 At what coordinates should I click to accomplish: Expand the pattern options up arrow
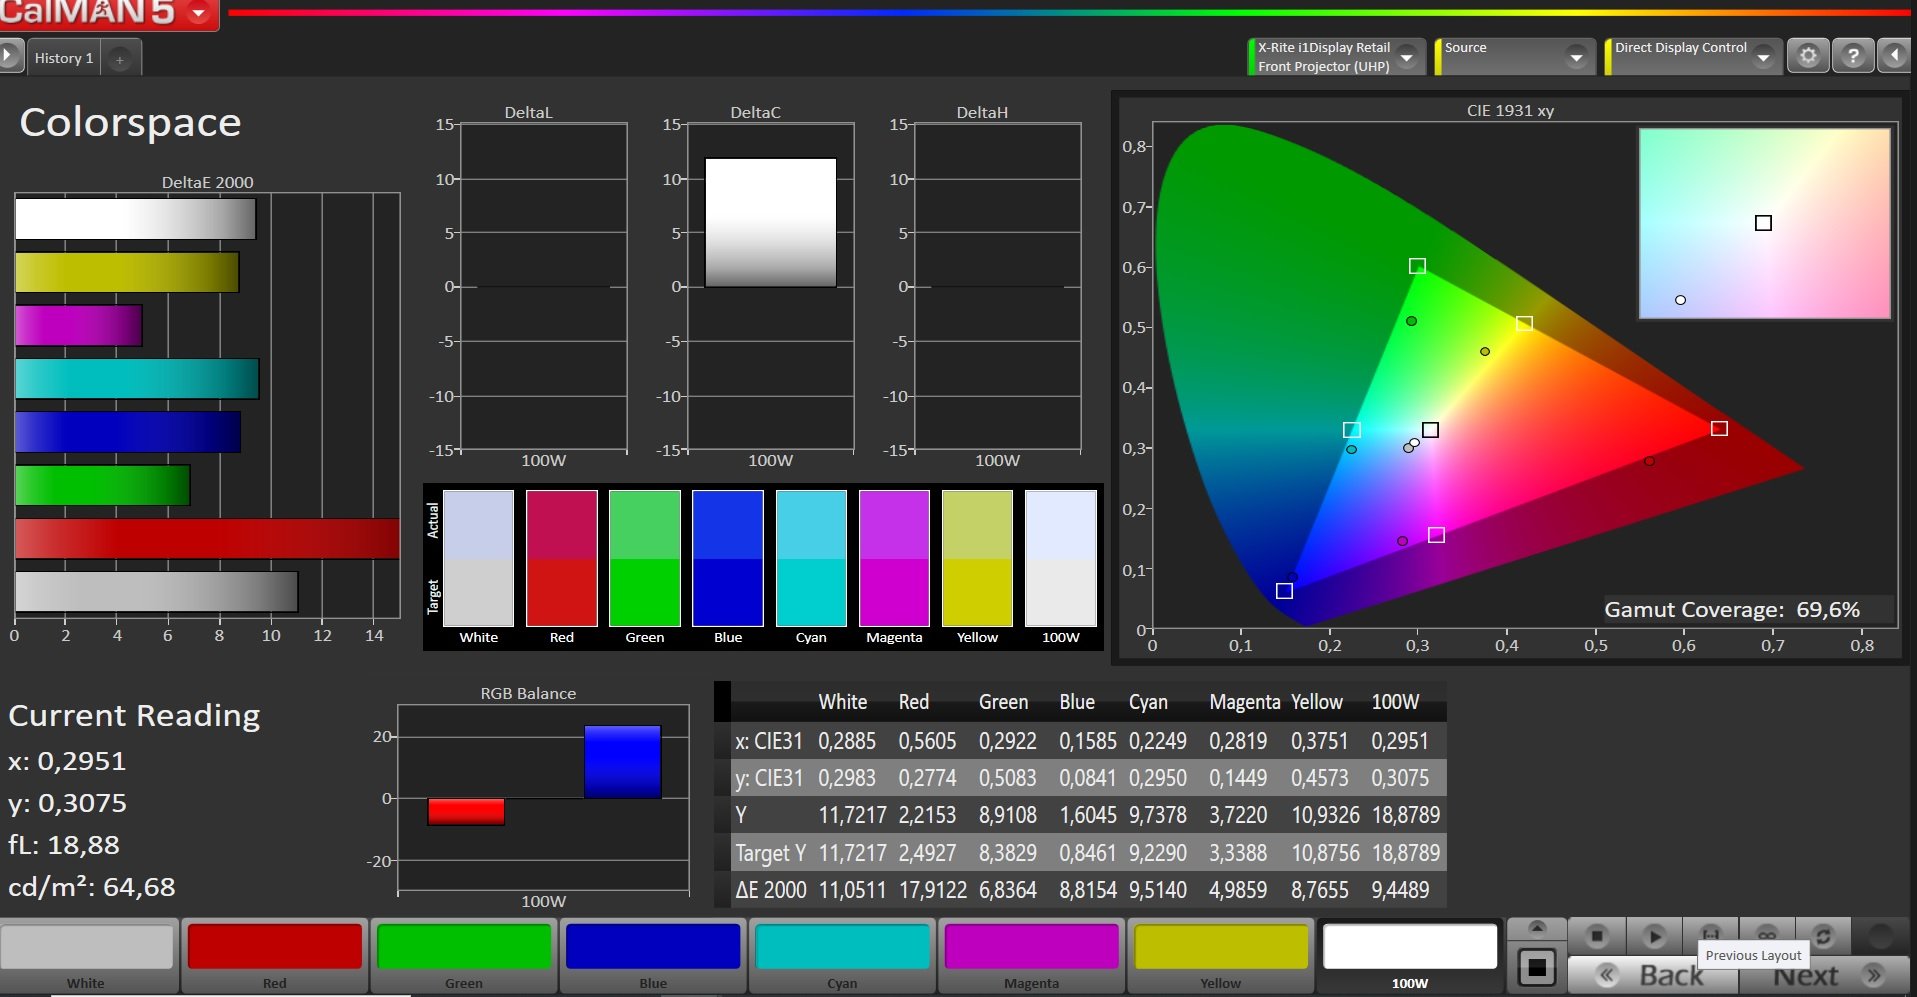(x=1537, y=927)
